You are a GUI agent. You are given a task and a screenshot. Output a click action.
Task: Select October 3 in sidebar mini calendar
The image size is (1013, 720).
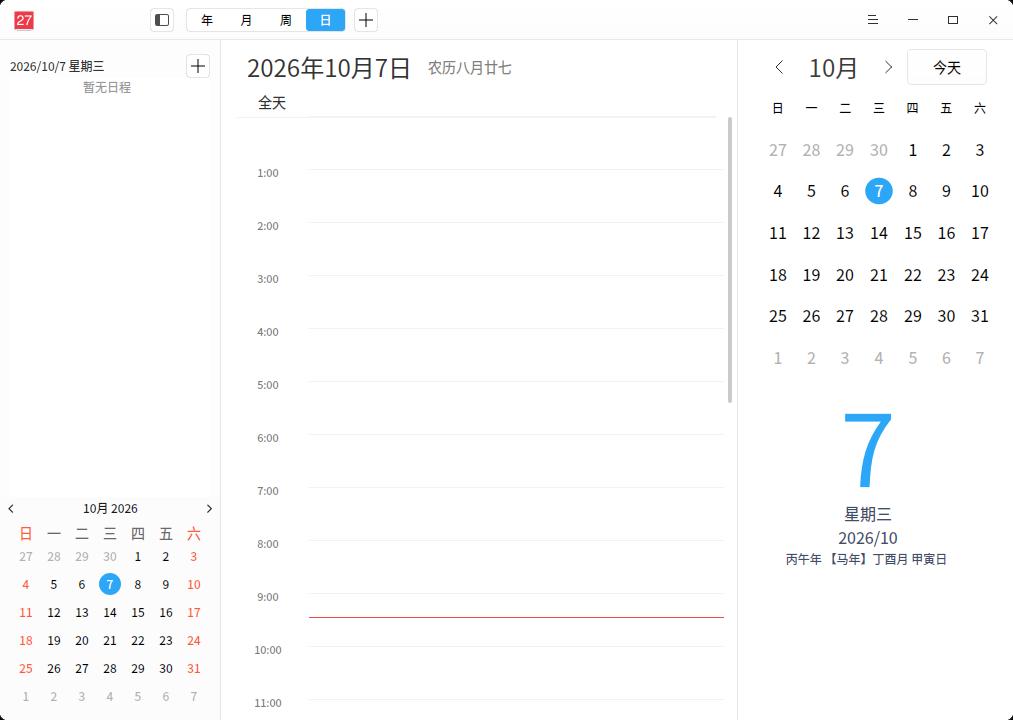[x=194, y=556]
